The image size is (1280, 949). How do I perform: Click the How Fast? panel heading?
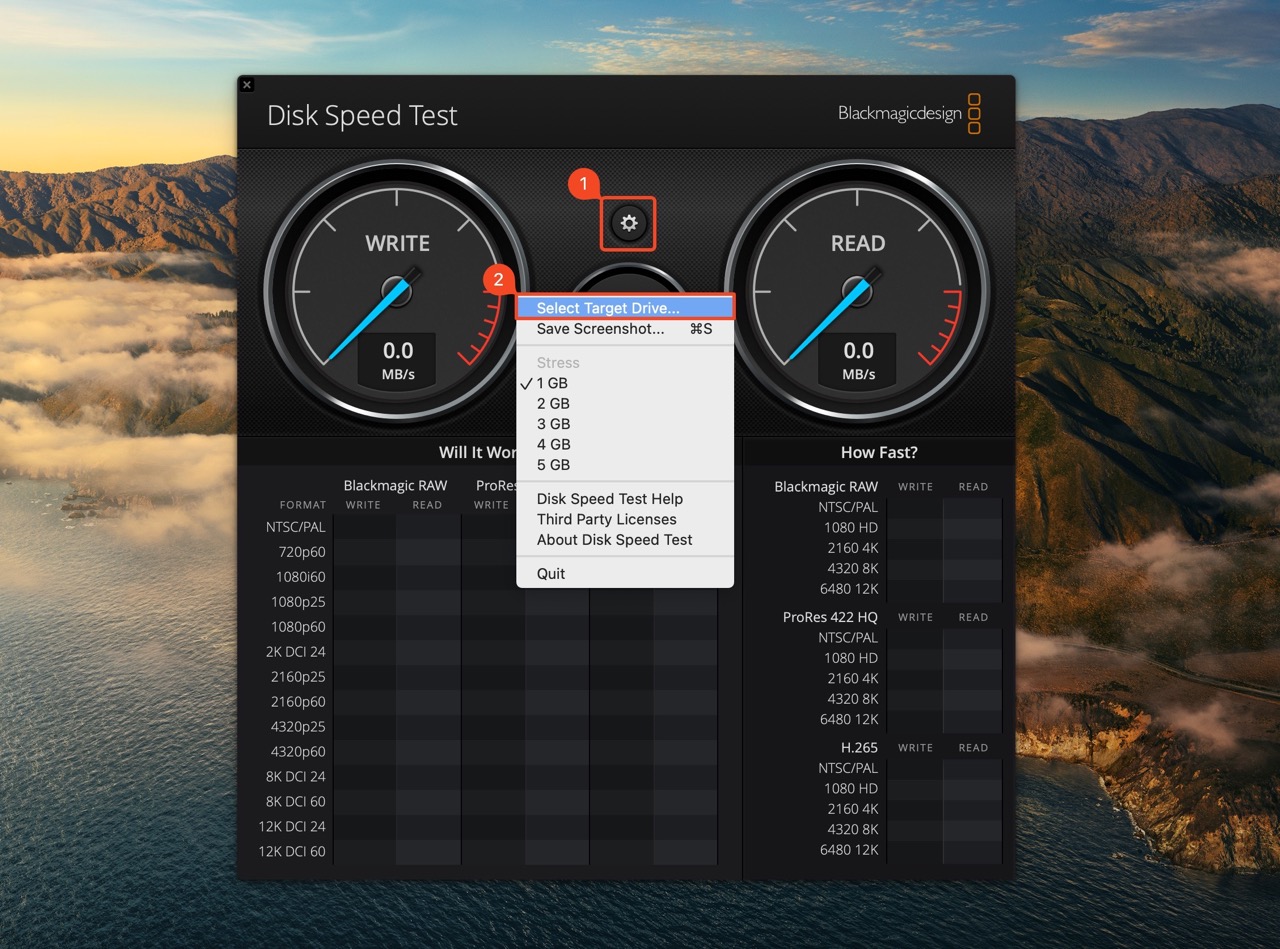coord(878,452)
